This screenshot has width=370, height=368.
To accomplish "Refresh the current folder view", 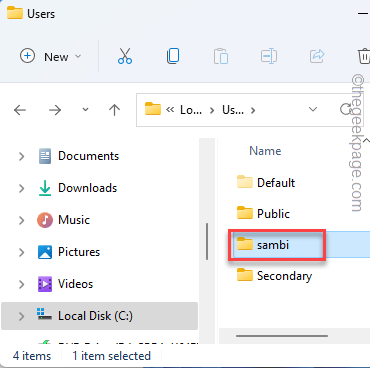I will pyautogui.click(x=345, y=109).
